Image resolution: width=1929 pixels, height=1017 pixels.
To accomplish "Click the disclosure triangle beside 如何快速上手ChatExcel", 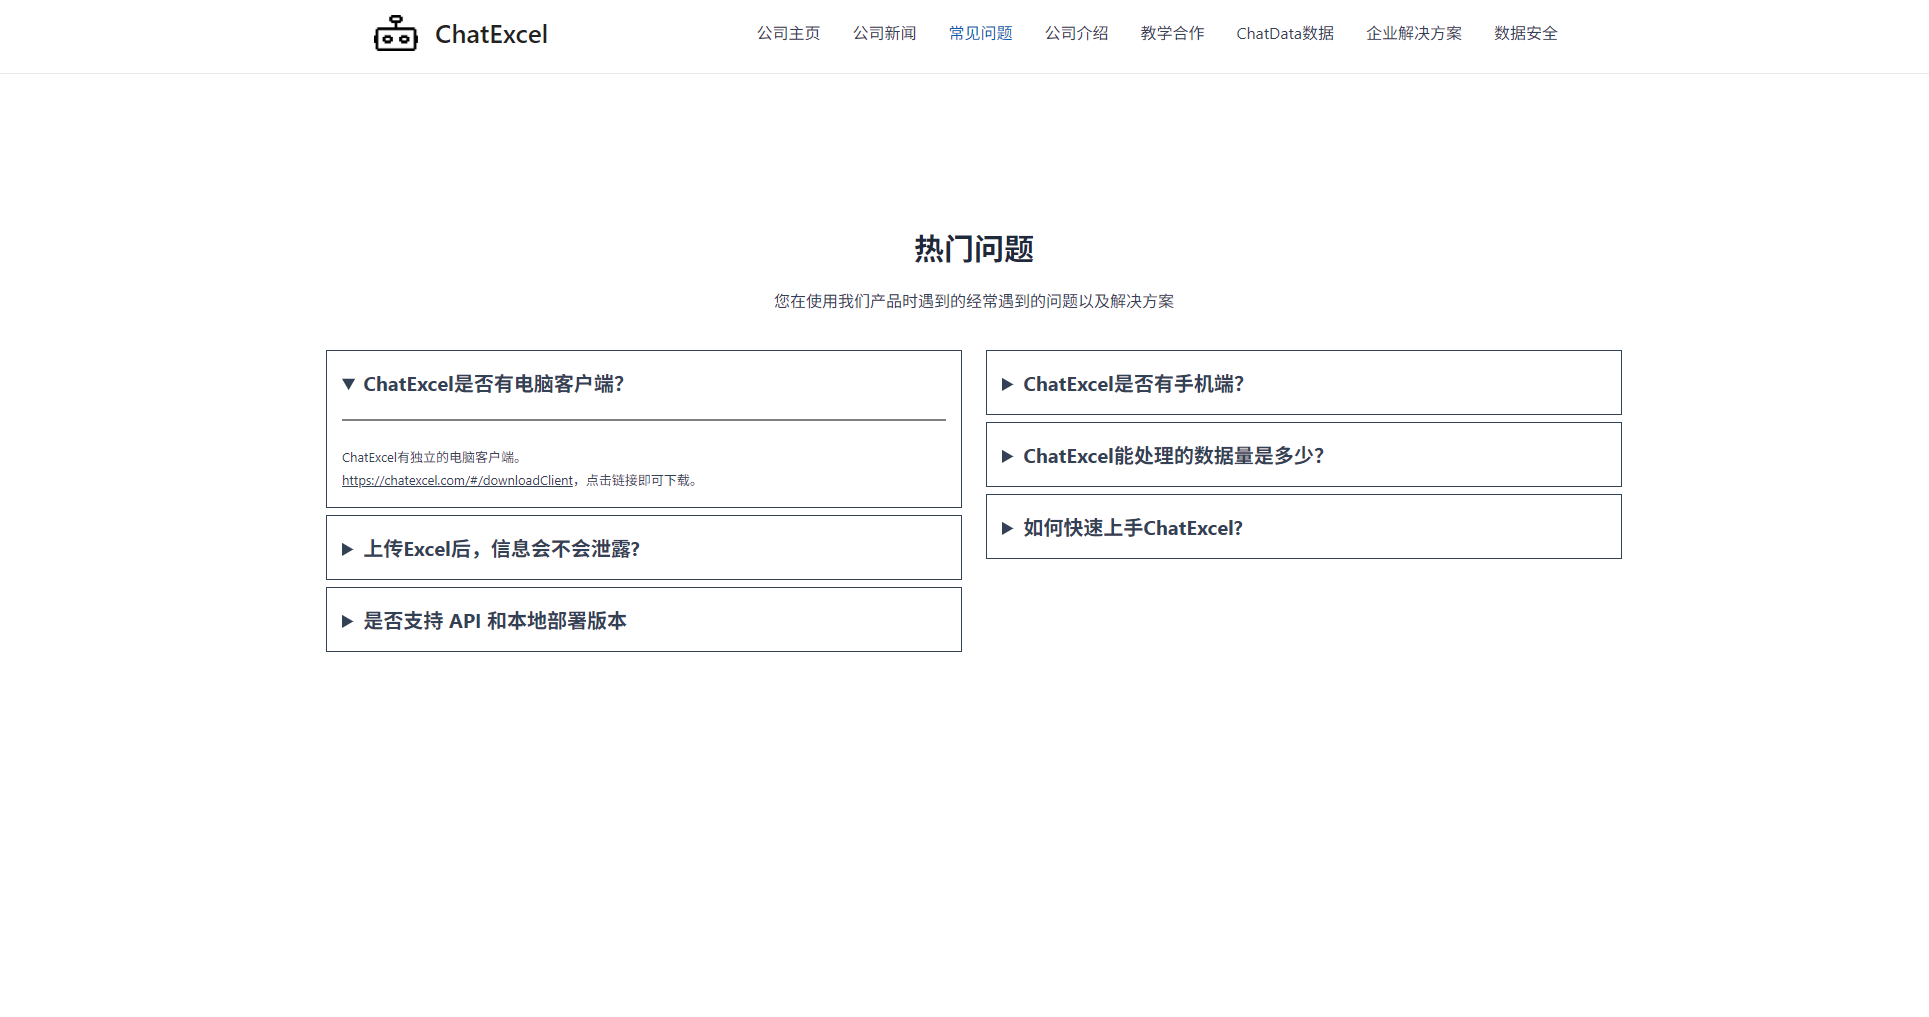I will click(x=1007, y=527).
